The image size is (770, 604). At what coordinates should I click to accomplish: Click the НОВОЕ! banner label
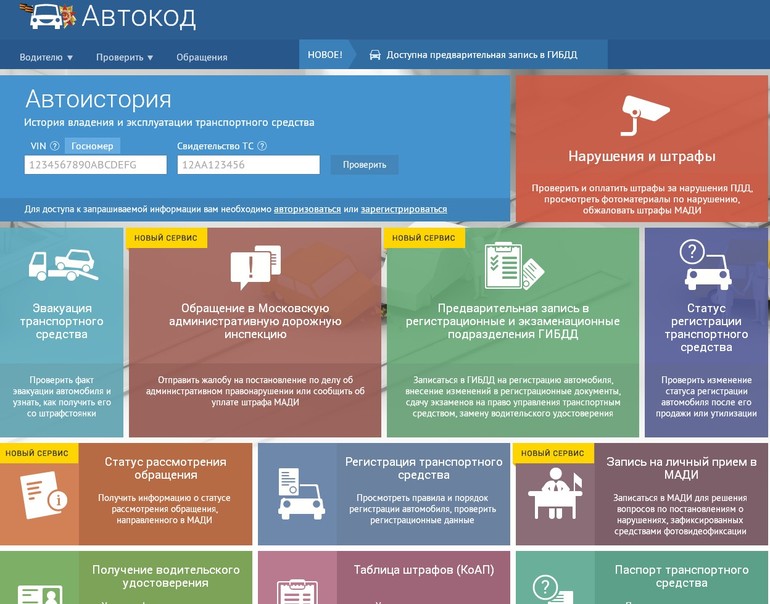(325, 55)
